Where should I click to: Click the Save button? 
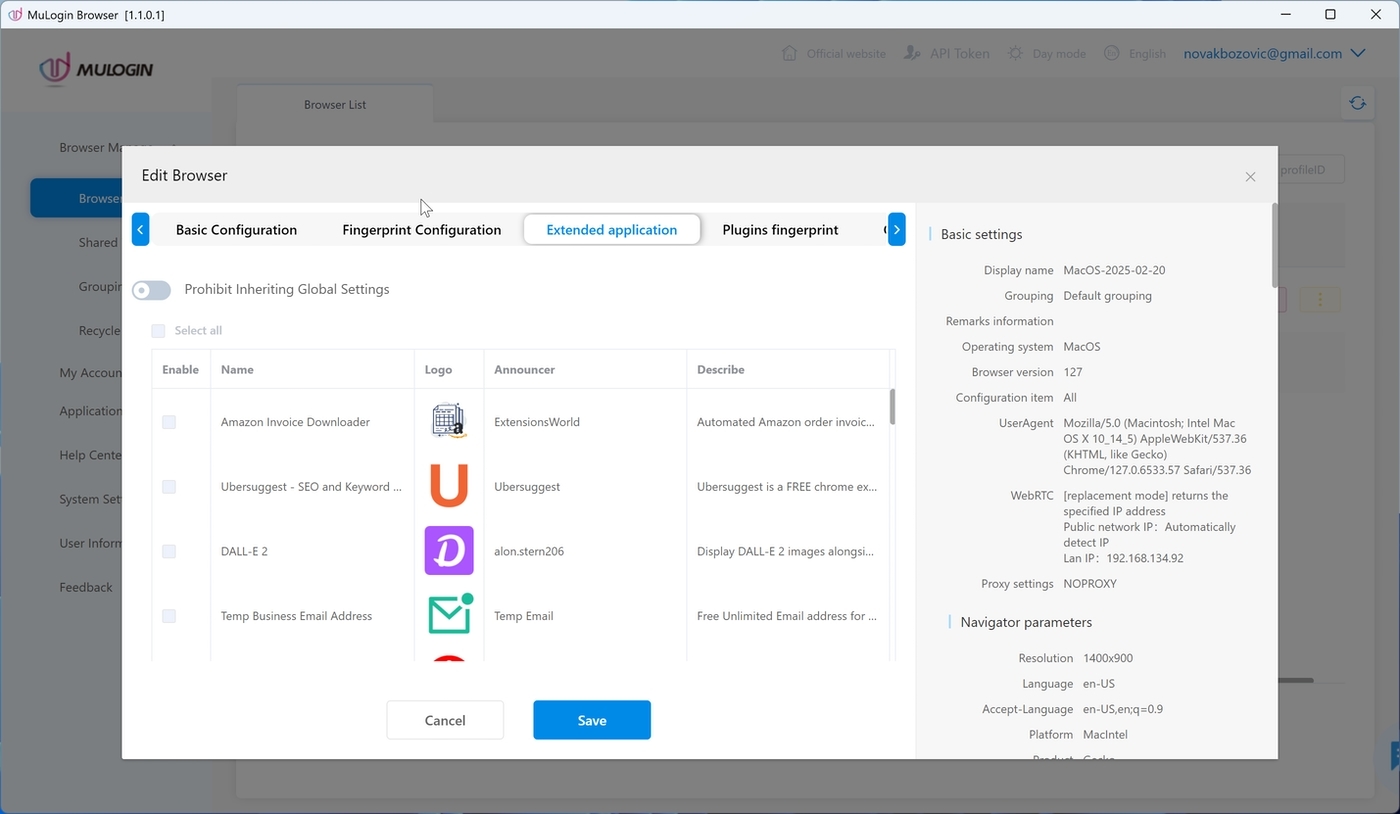click(x=592, y=720)
